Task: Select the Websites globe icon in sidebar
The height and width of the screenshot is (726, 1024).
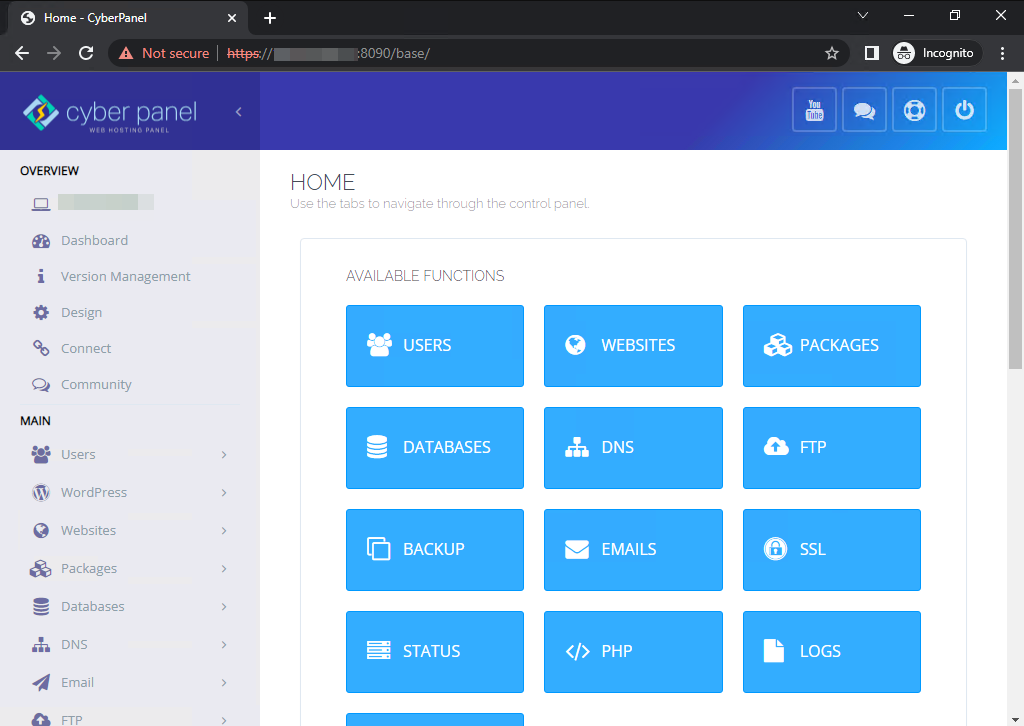Action: (40, 530)
